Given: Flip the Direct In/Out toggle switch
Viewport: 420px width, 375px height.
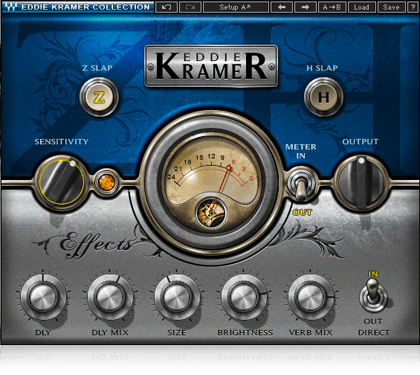Looking at the screenshot, I should (x=373, y=295).
